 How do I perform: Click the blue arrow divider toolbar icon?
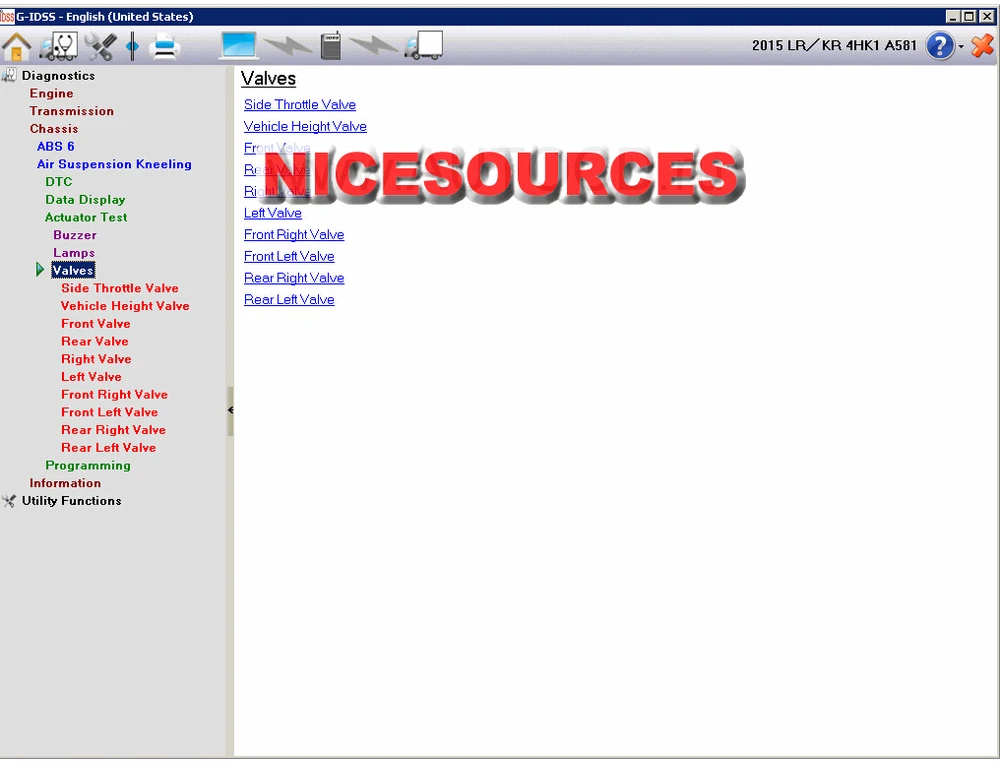pos(133,47)
